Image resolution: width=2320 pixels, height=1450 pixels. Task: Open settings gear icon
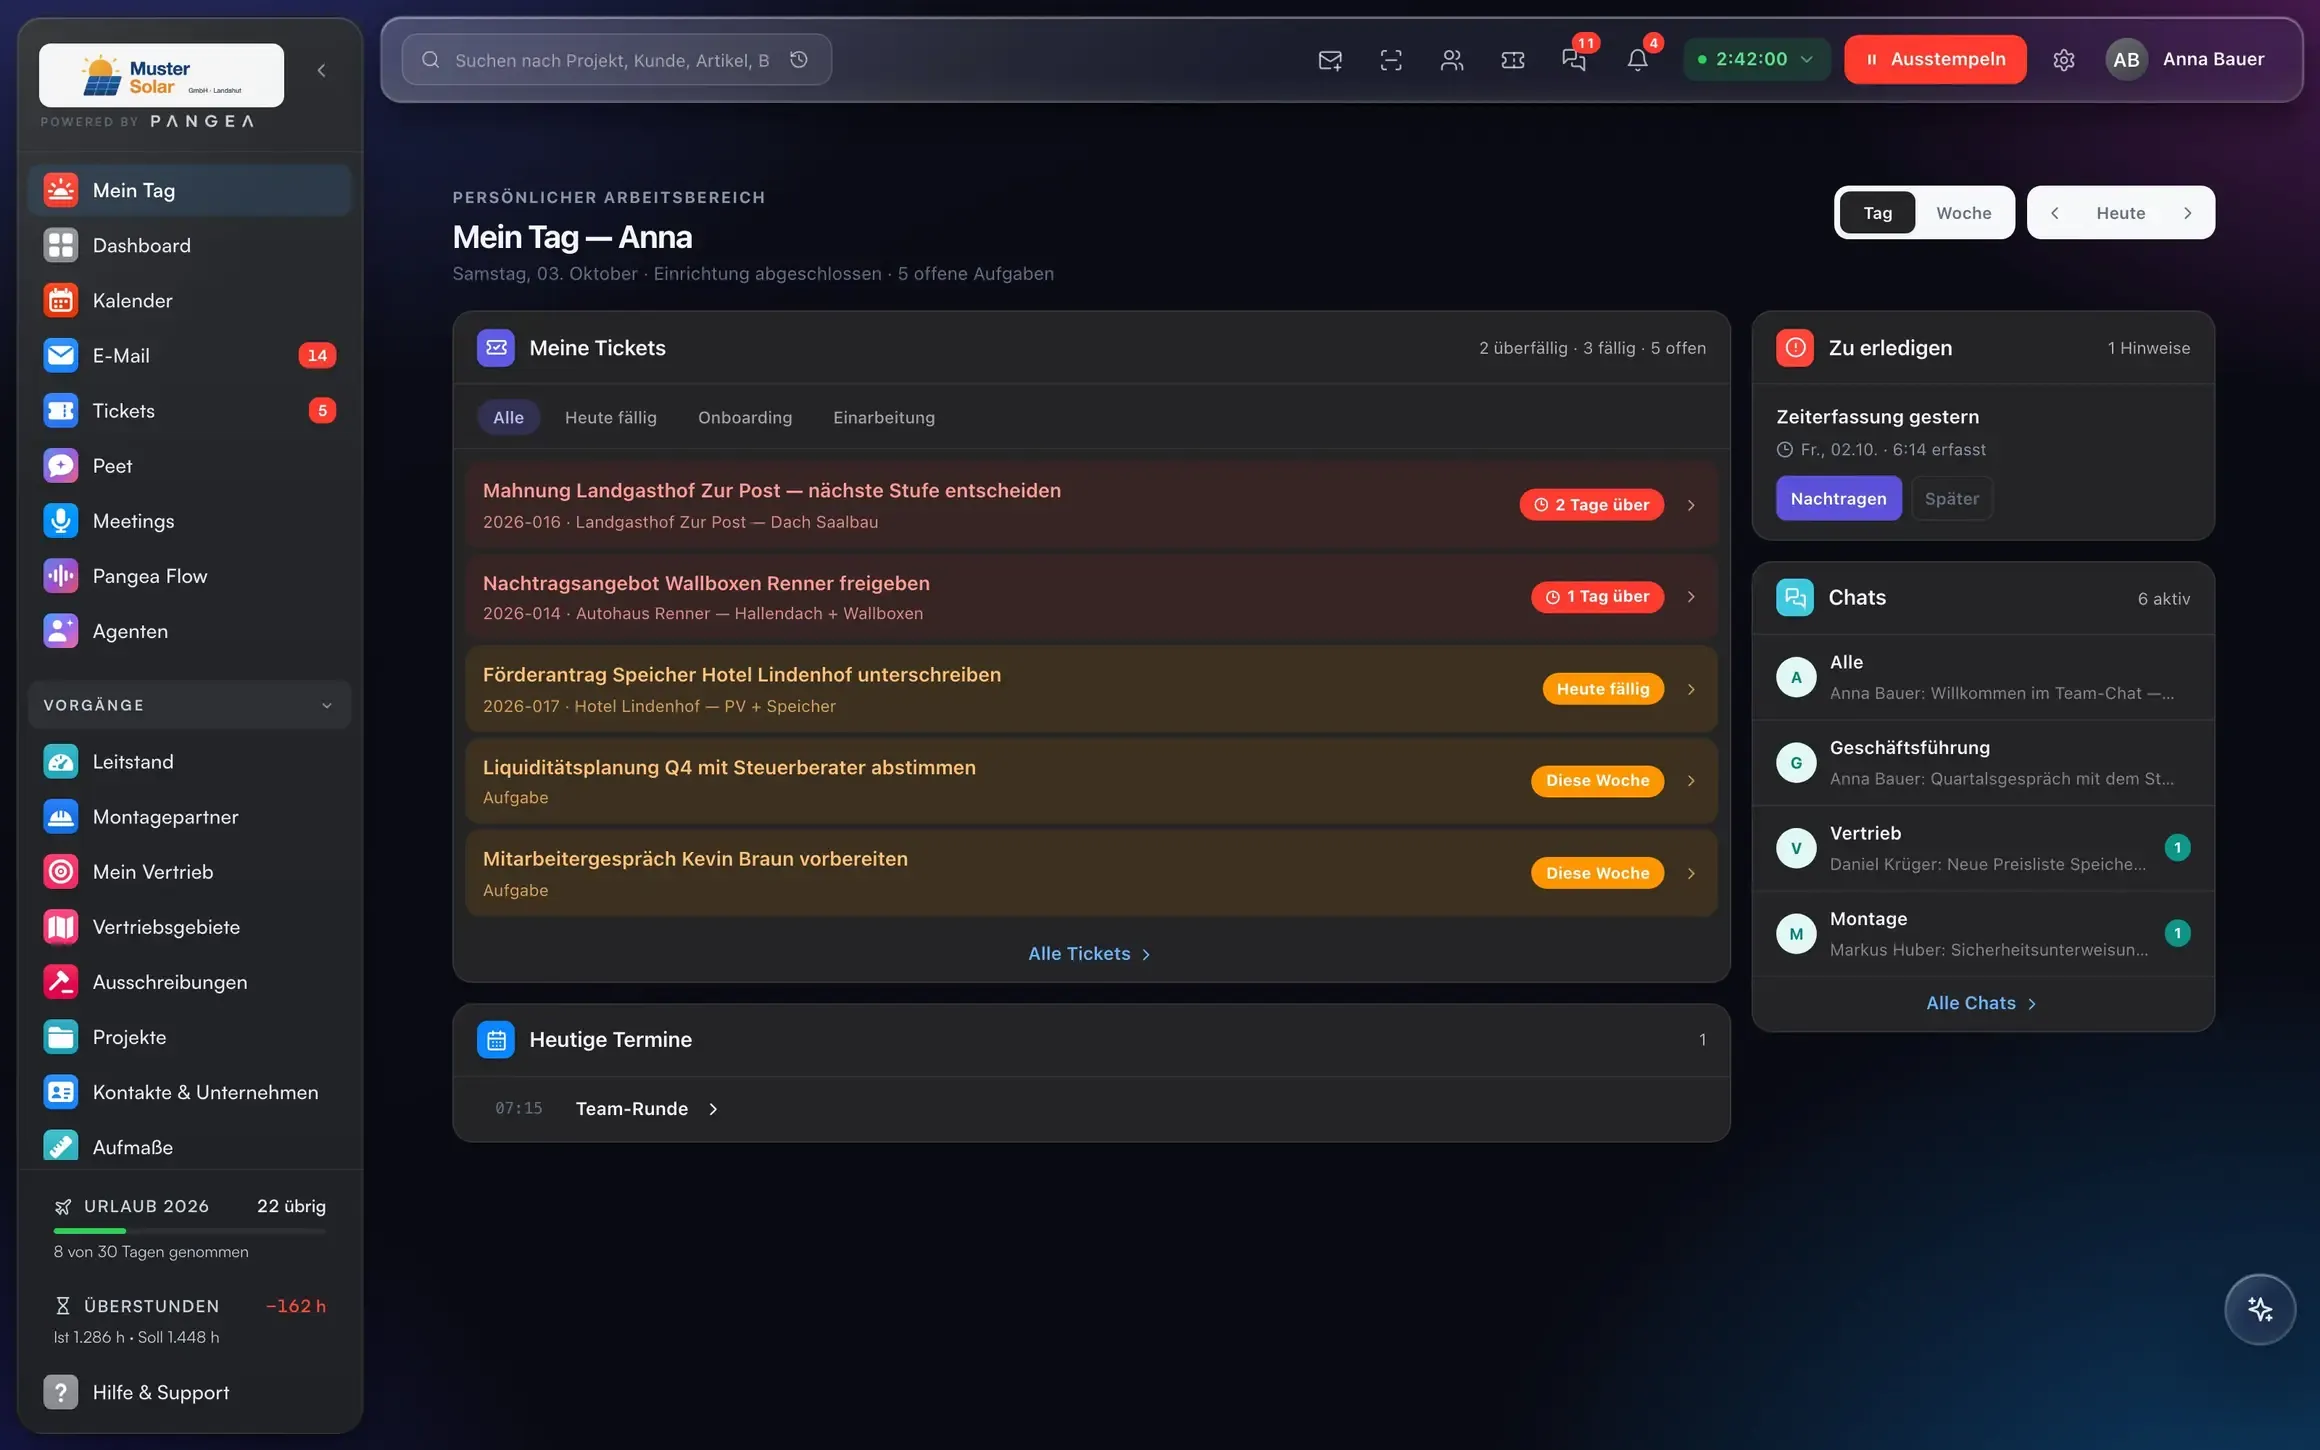(2064, 60)
